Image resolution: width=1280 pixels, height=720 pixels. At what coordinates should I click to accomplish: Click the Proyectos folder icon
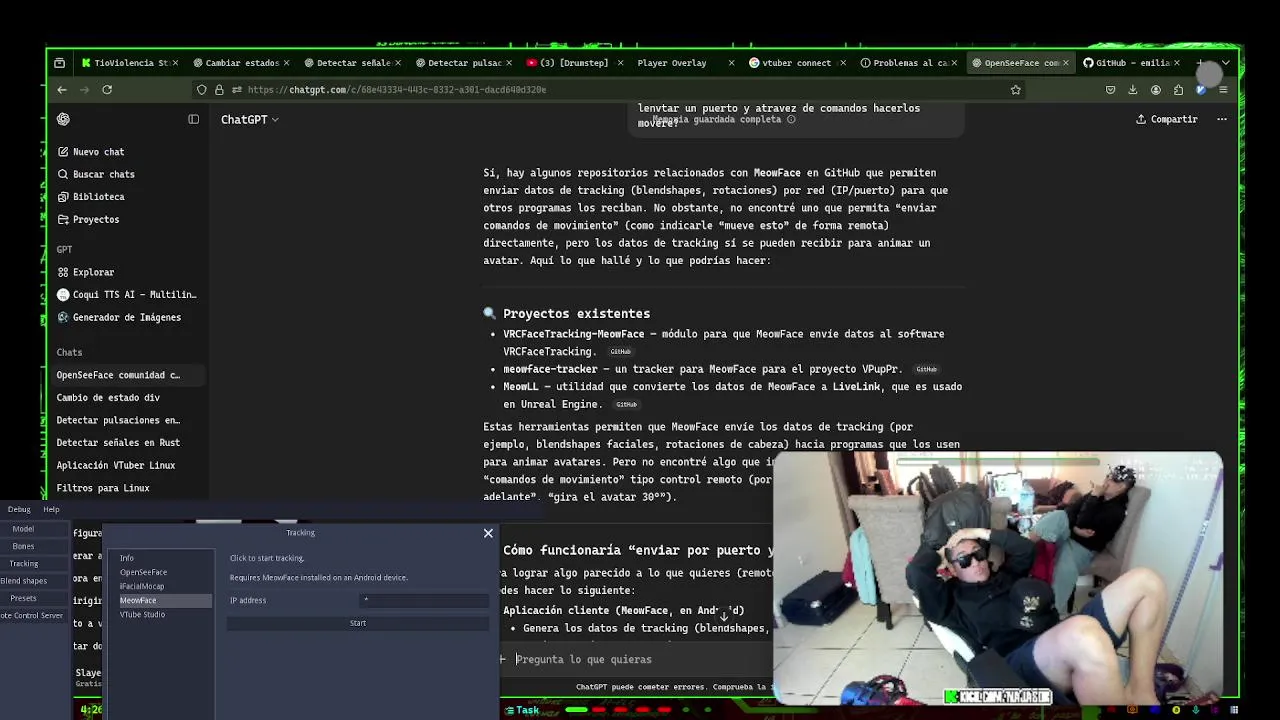pos(63,219)
